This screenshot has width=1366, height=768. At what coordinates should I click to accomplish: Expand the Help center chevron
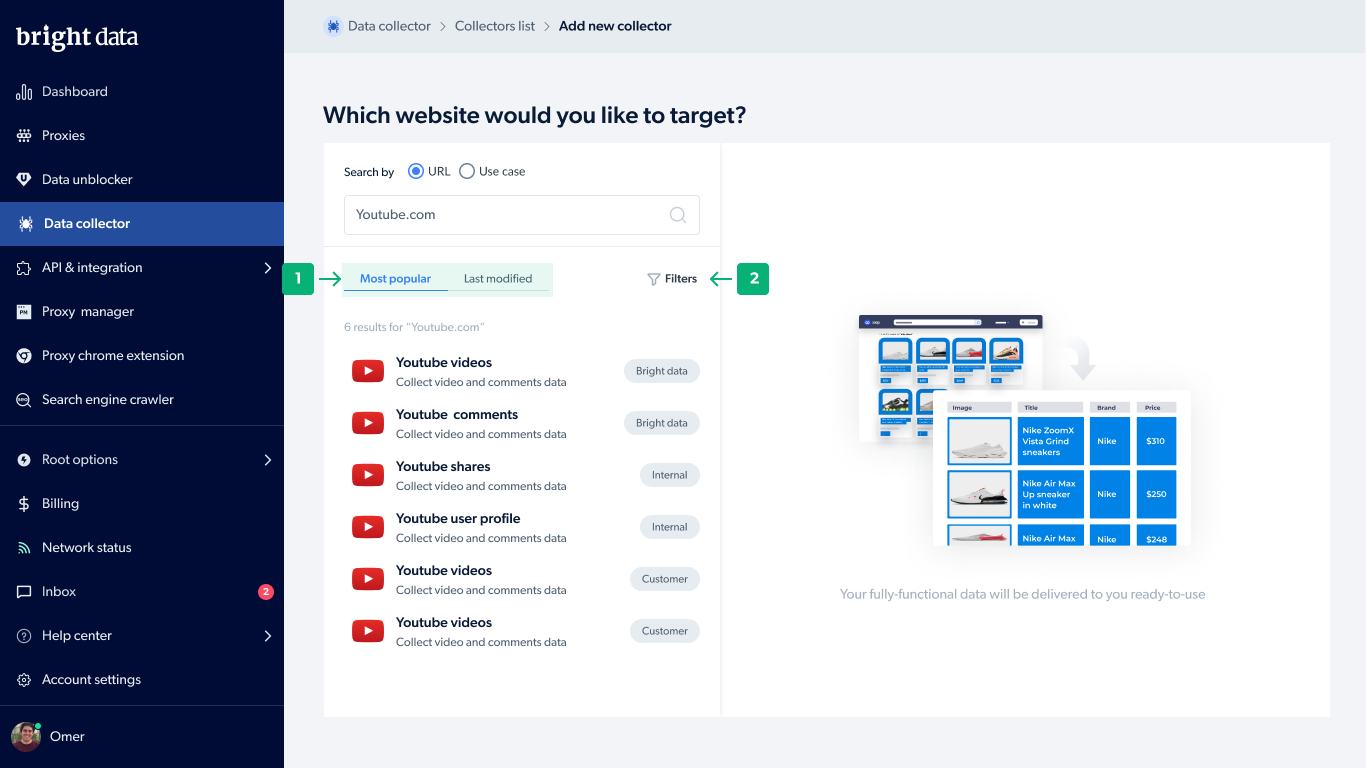click(x=267, y=636)
